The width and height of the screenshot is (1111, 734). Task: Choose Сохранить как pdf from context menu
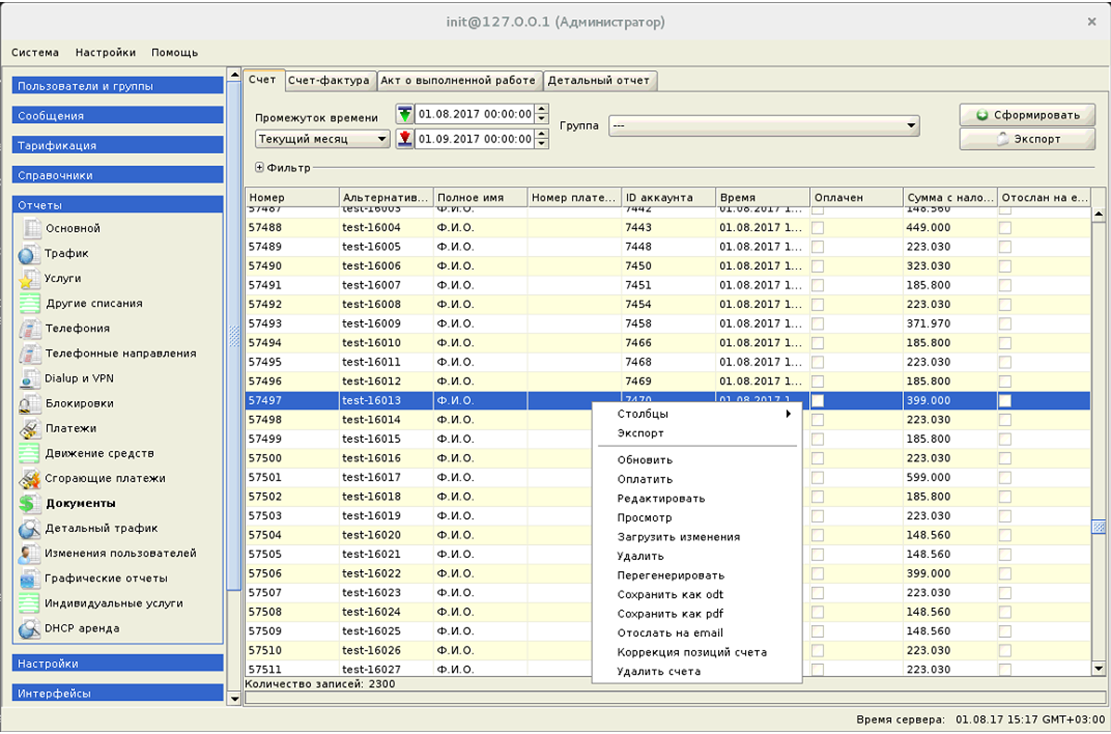(x=697, y=614)
